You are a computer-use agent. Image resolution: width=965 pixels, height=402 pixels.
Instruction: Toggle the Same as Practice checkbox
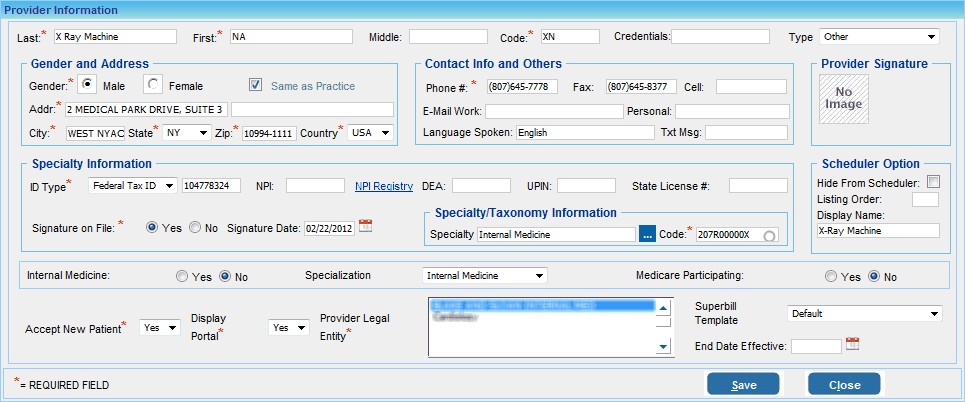(x=255, y=86)
